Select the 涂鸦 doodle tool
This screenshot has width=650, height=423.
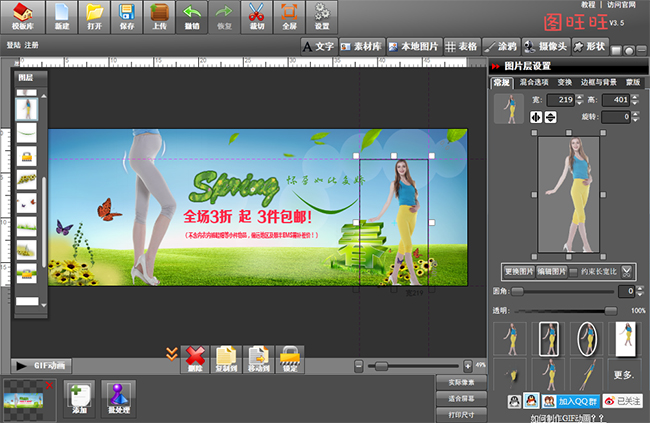[x=501, y=46]
